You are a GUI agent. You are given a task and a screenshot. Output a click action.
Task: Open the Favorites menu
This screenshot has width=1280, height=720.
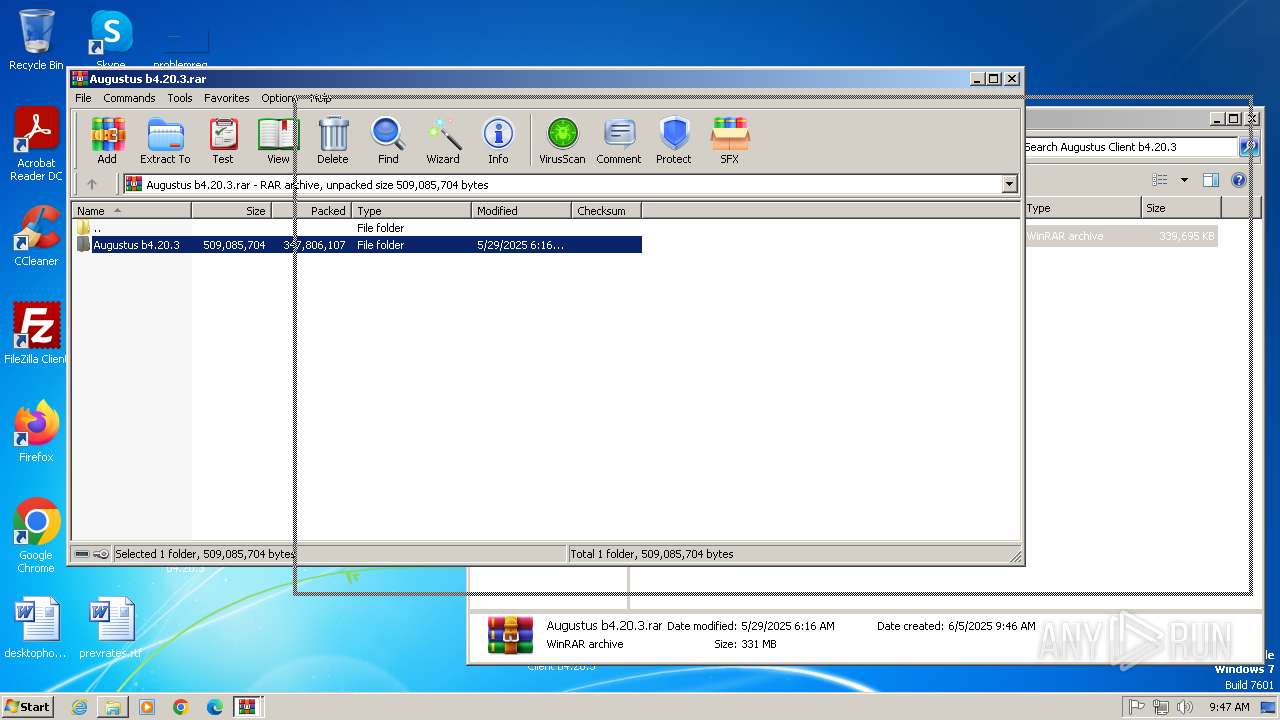point(227,98)
